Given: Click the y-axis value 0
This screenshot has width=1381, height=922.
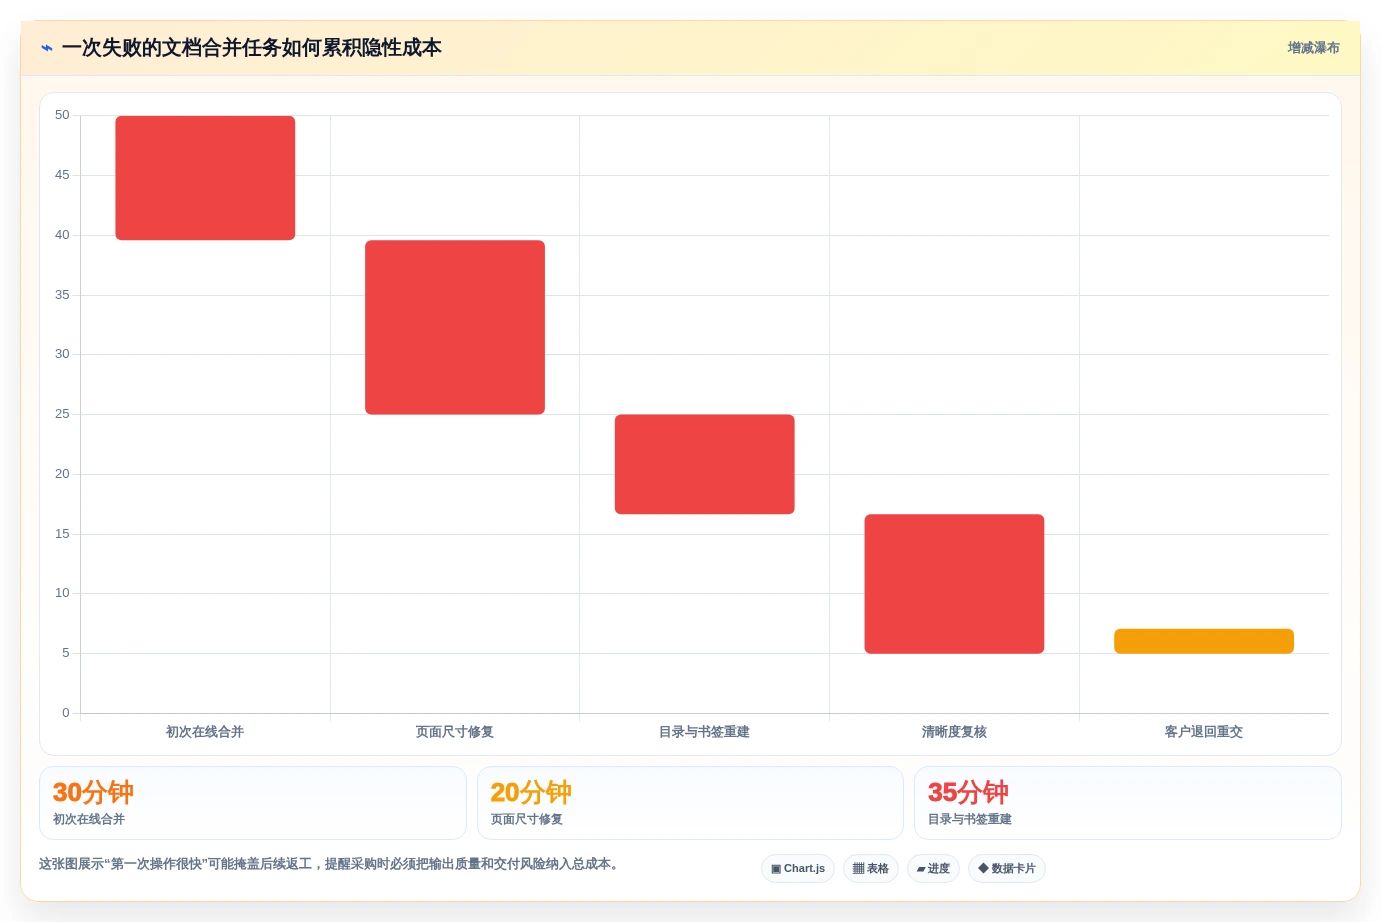Looking at the screenshot, I should 66,713.
